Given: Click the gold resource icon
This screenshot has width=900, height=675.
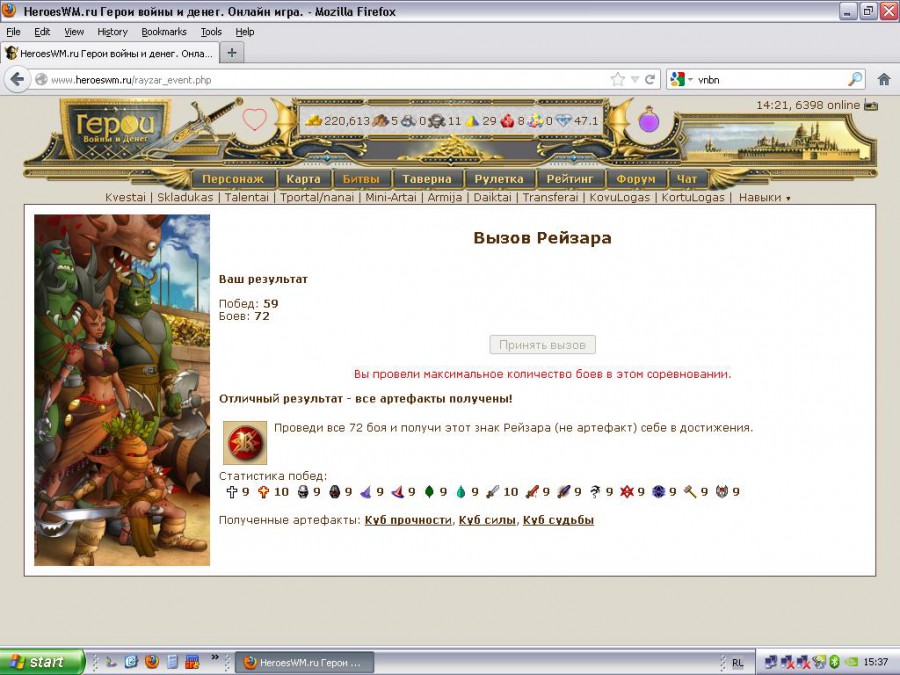Looking at the screenshot, I should [x=313, y=121].
